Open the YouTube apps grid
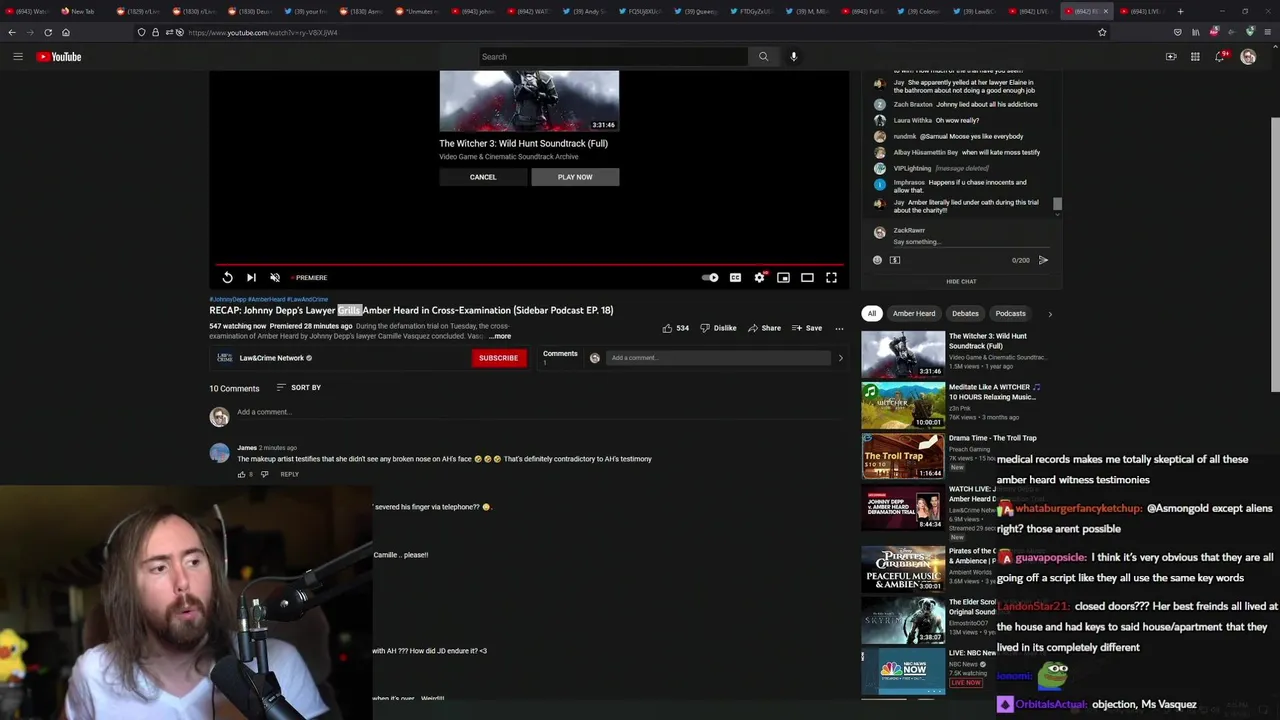Image resolution: width=1280 pixels, height=720 pixels. tap(1195, 57)
